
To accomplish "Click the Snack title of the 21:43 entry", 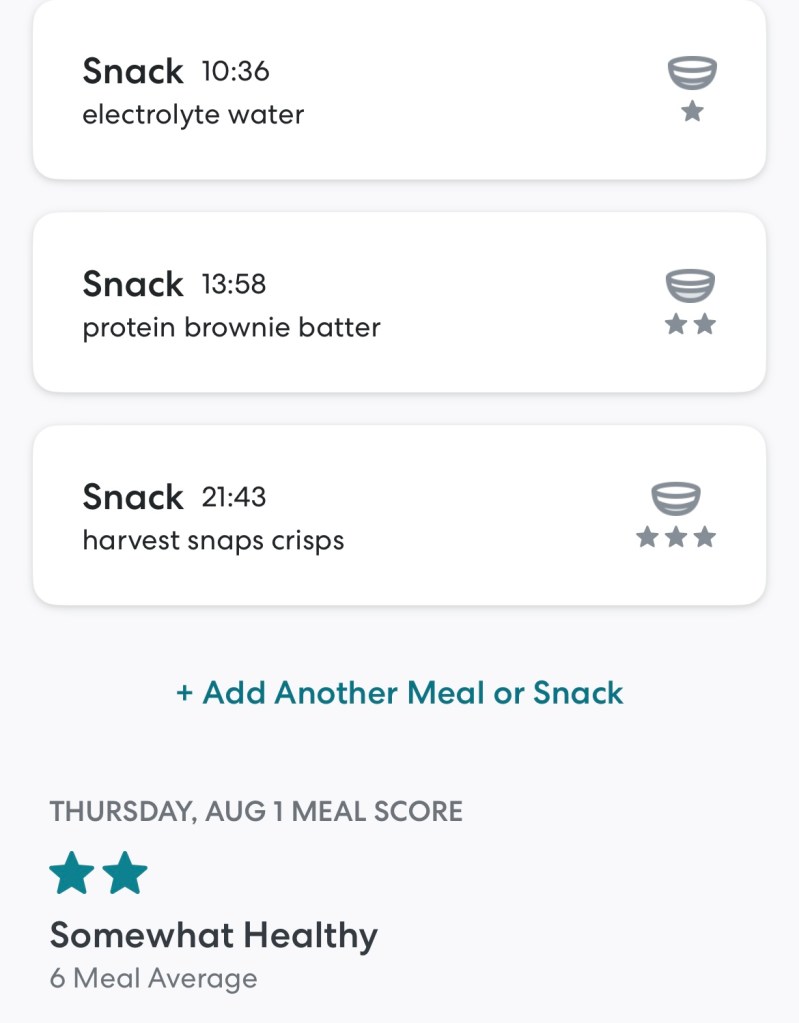I will [133, 497].
